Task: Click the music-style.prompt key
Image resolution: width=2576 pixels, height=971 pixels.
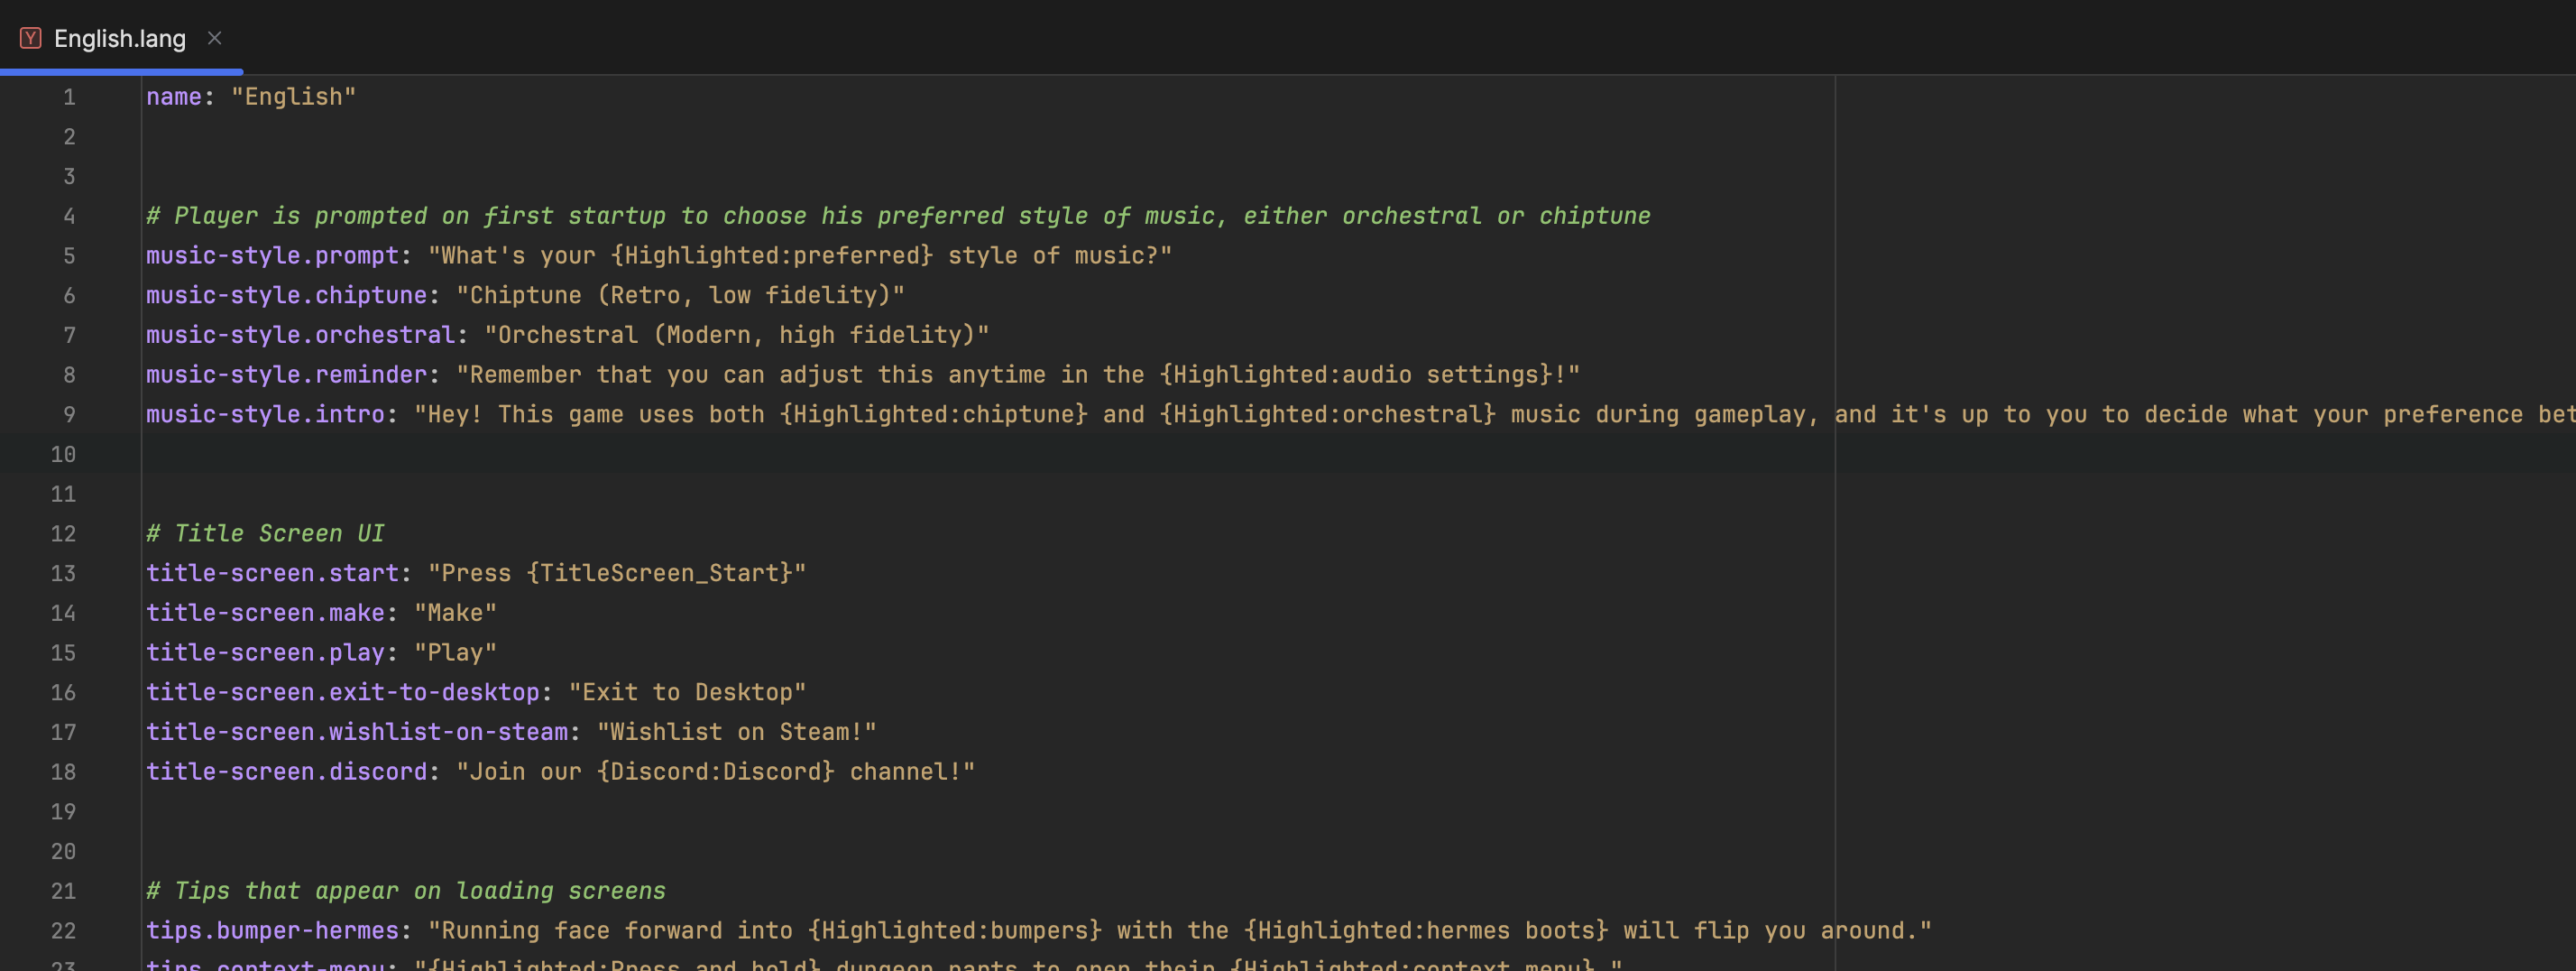Action: 272,256
